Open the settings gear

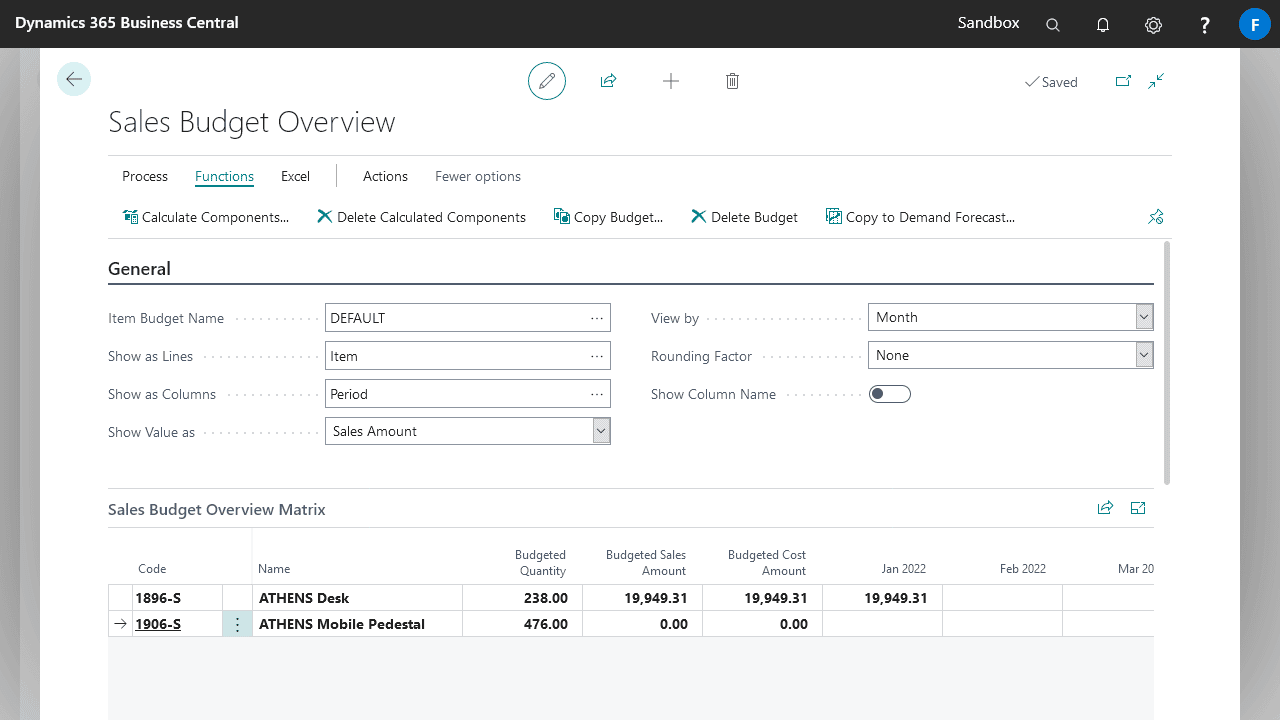pyautogui.click(x=1153, y=25)
